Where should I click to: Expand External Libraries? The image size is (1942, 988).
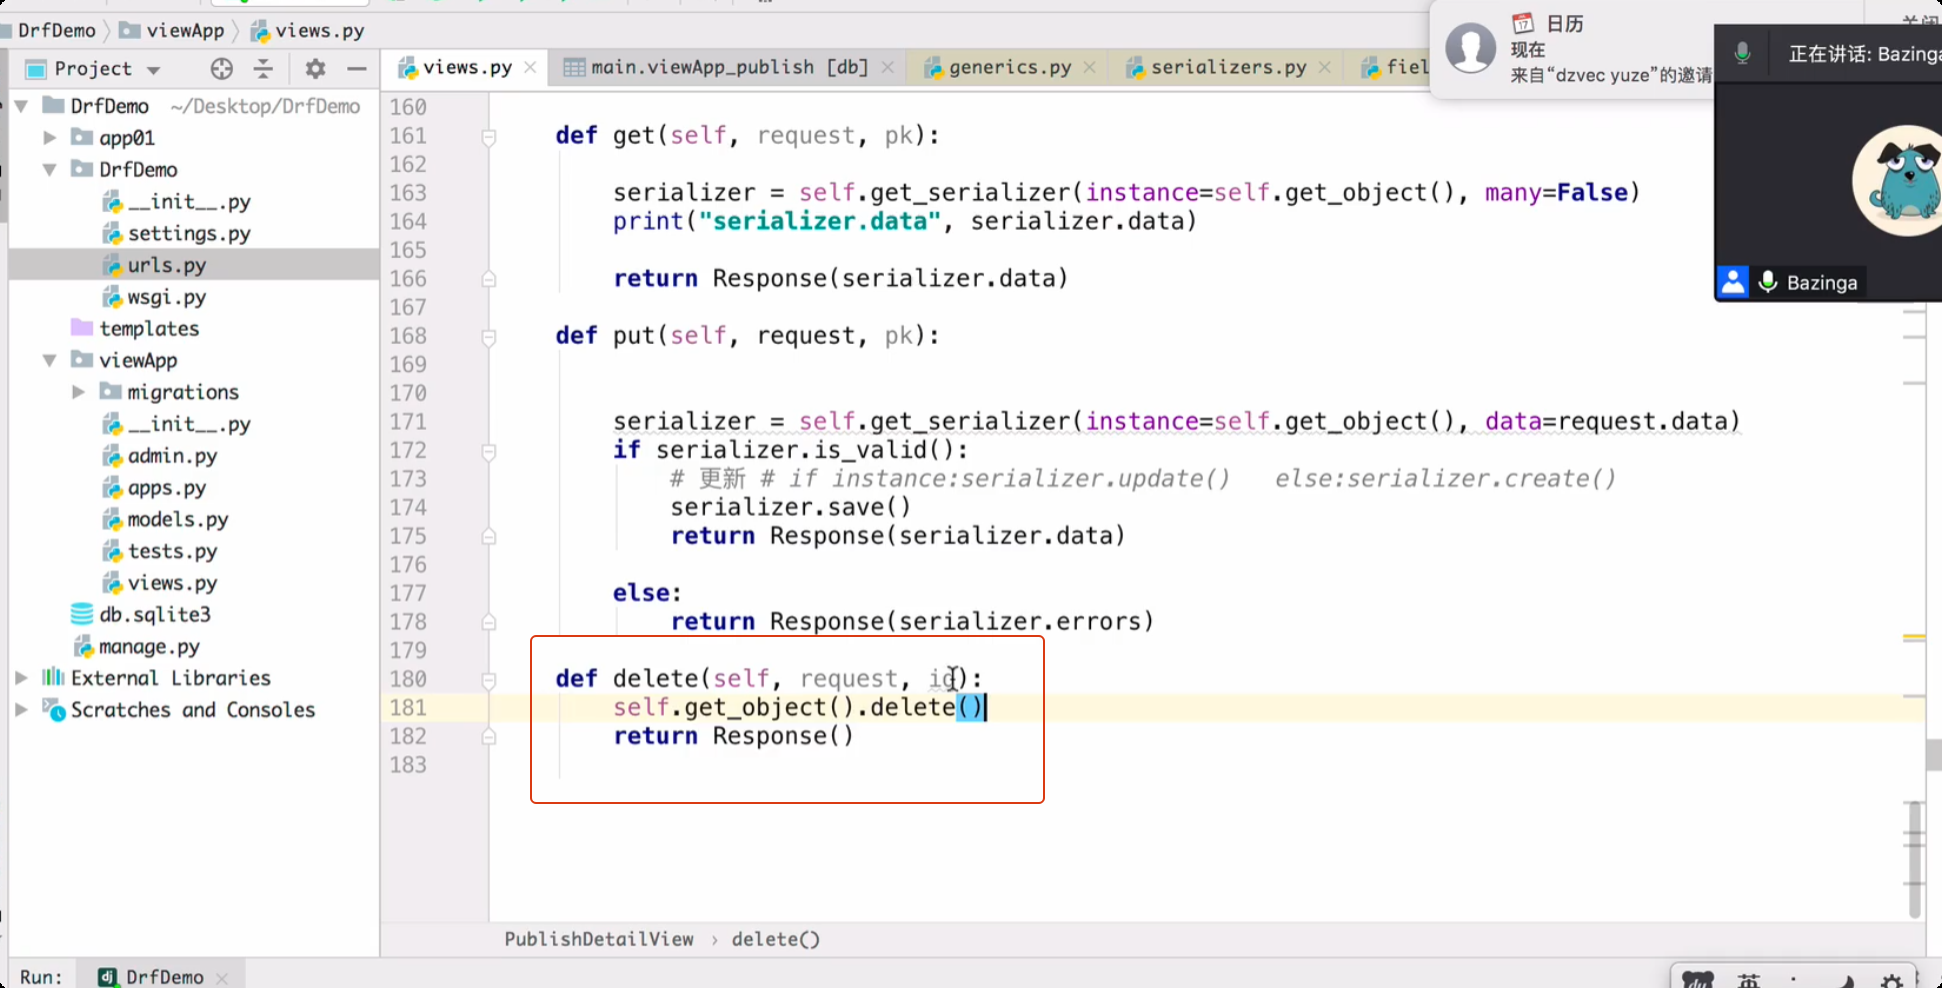21,678
